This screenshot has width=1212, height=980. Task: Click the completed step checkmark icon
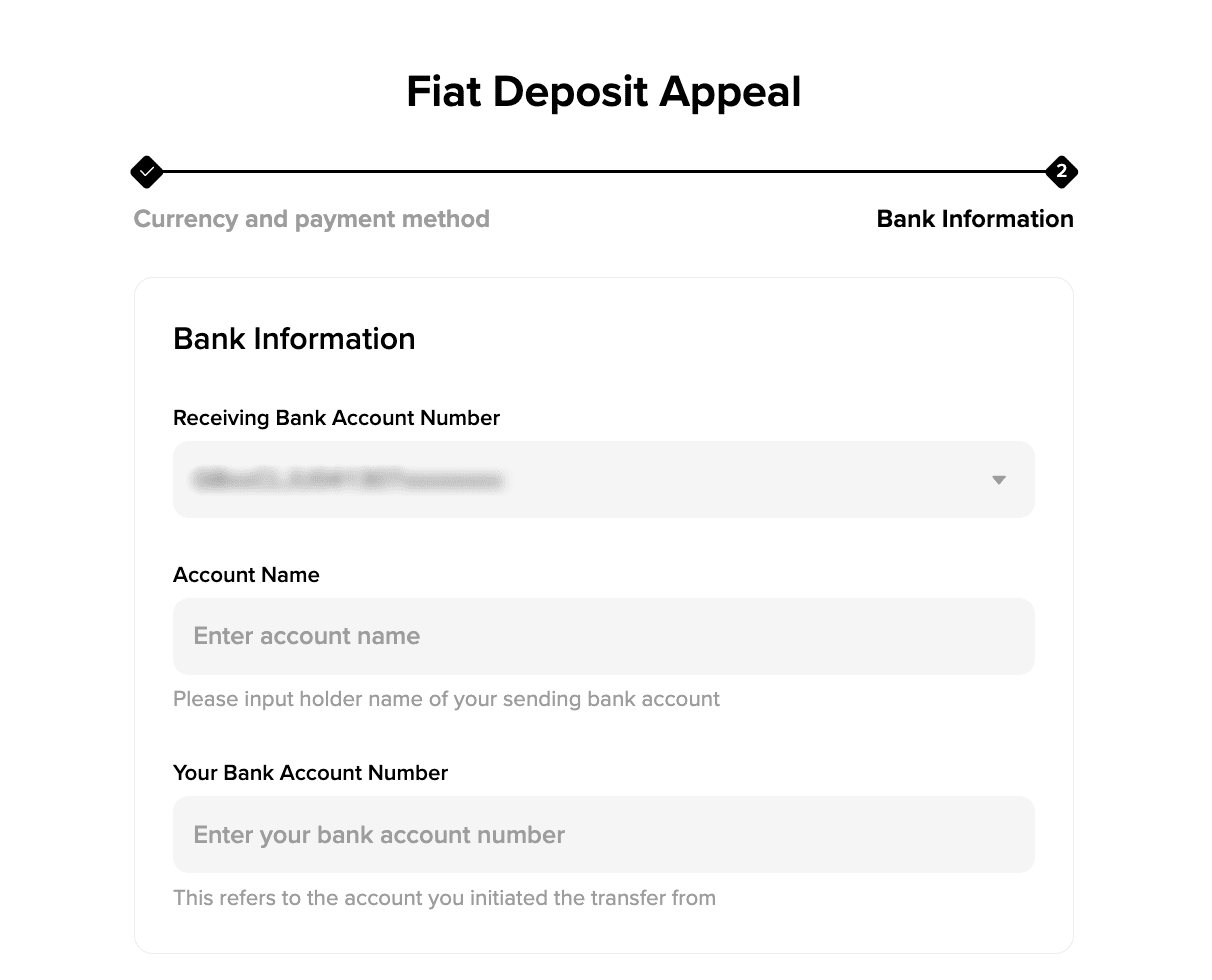(147, 172)
